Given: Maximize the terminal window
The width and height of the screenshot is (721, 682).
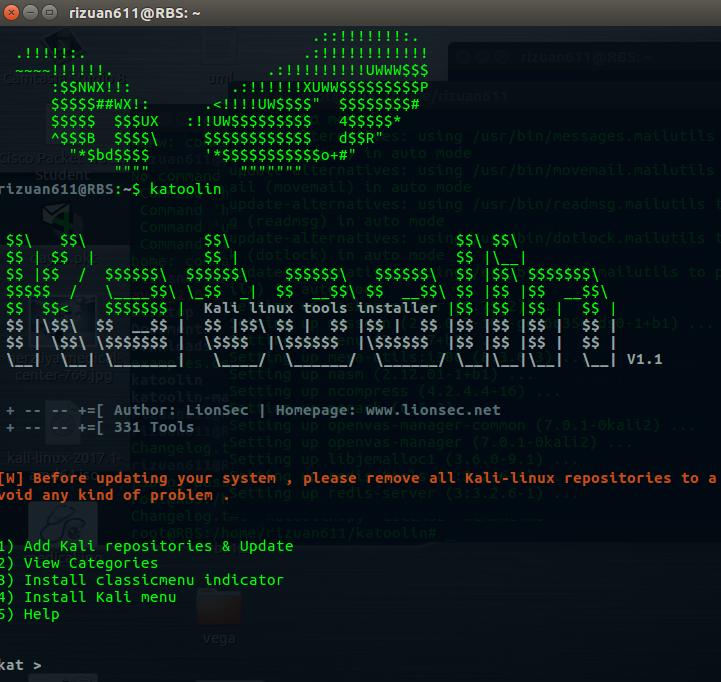Looking at the screenshot, I should click(x=49, y=12).
